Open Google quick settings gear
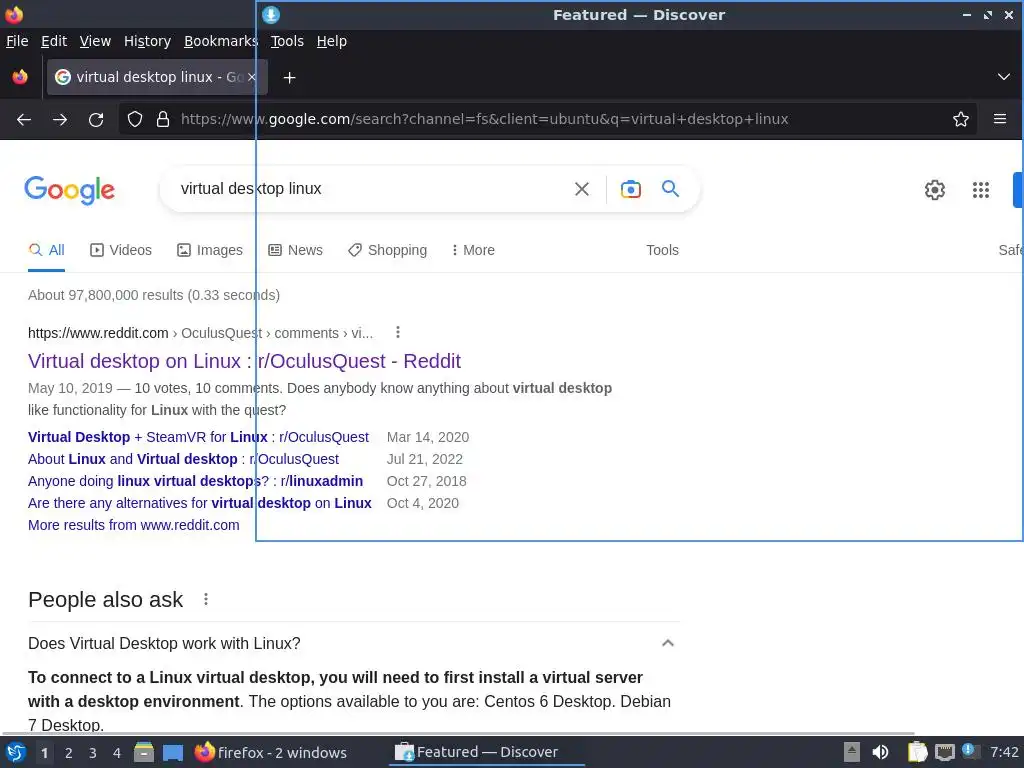1024x768 pixels. (x=935, y=189)
